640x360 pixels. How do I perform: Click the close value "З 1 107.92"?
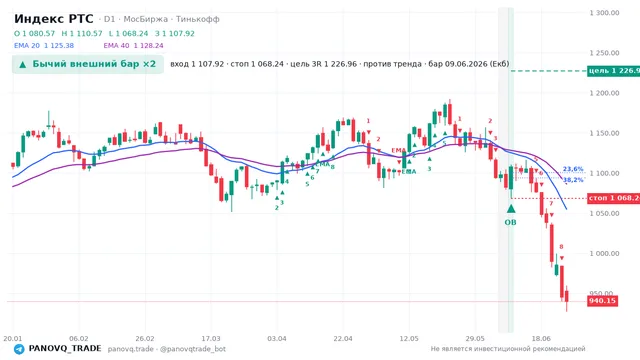(x=175, y=33)
